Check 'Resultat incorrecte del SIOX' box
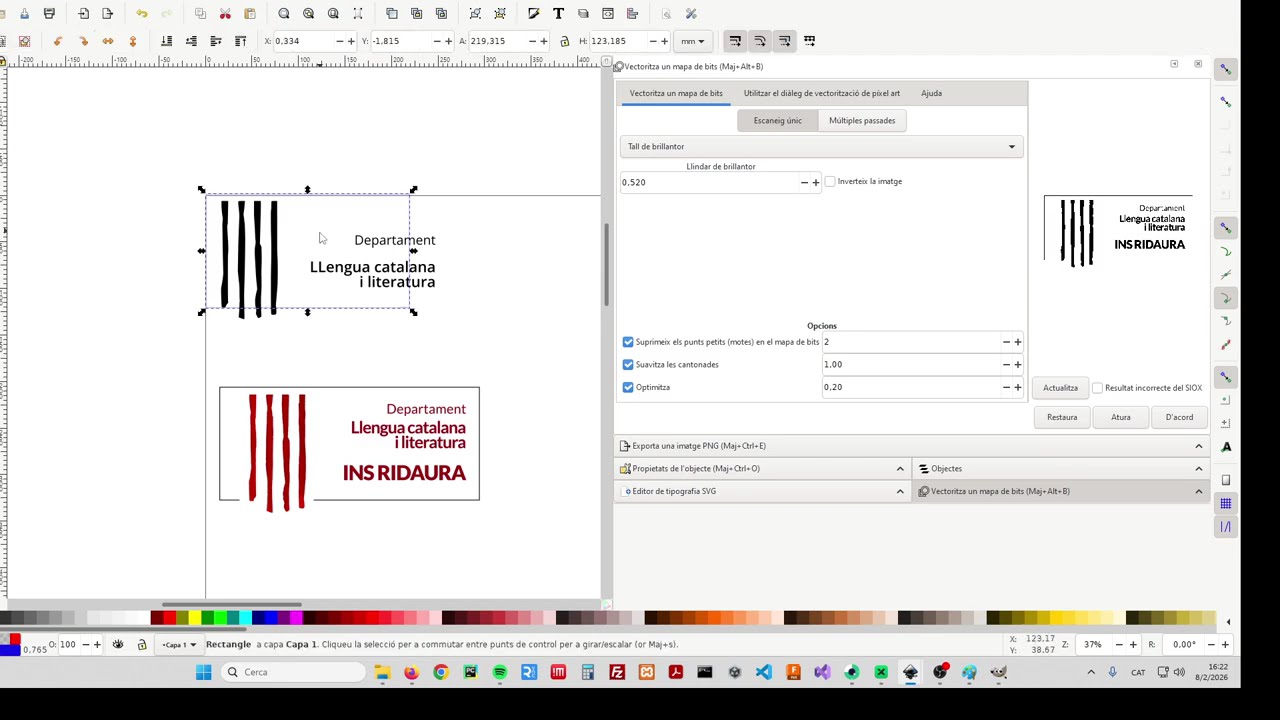The height and width of the screenshot is (720, 1280). pyautogui.click(x=1098, y=388)
